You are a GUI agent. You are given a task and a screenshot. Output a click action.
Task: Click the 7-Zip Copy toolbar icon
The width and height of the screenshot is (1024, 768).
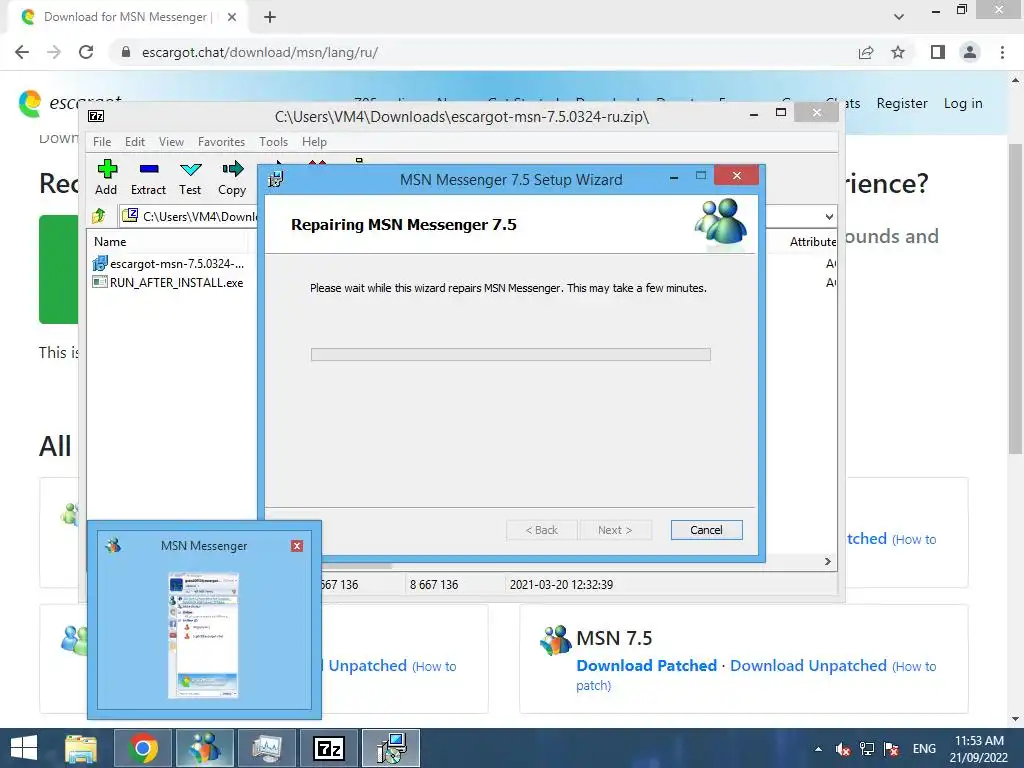coord(232,178)
